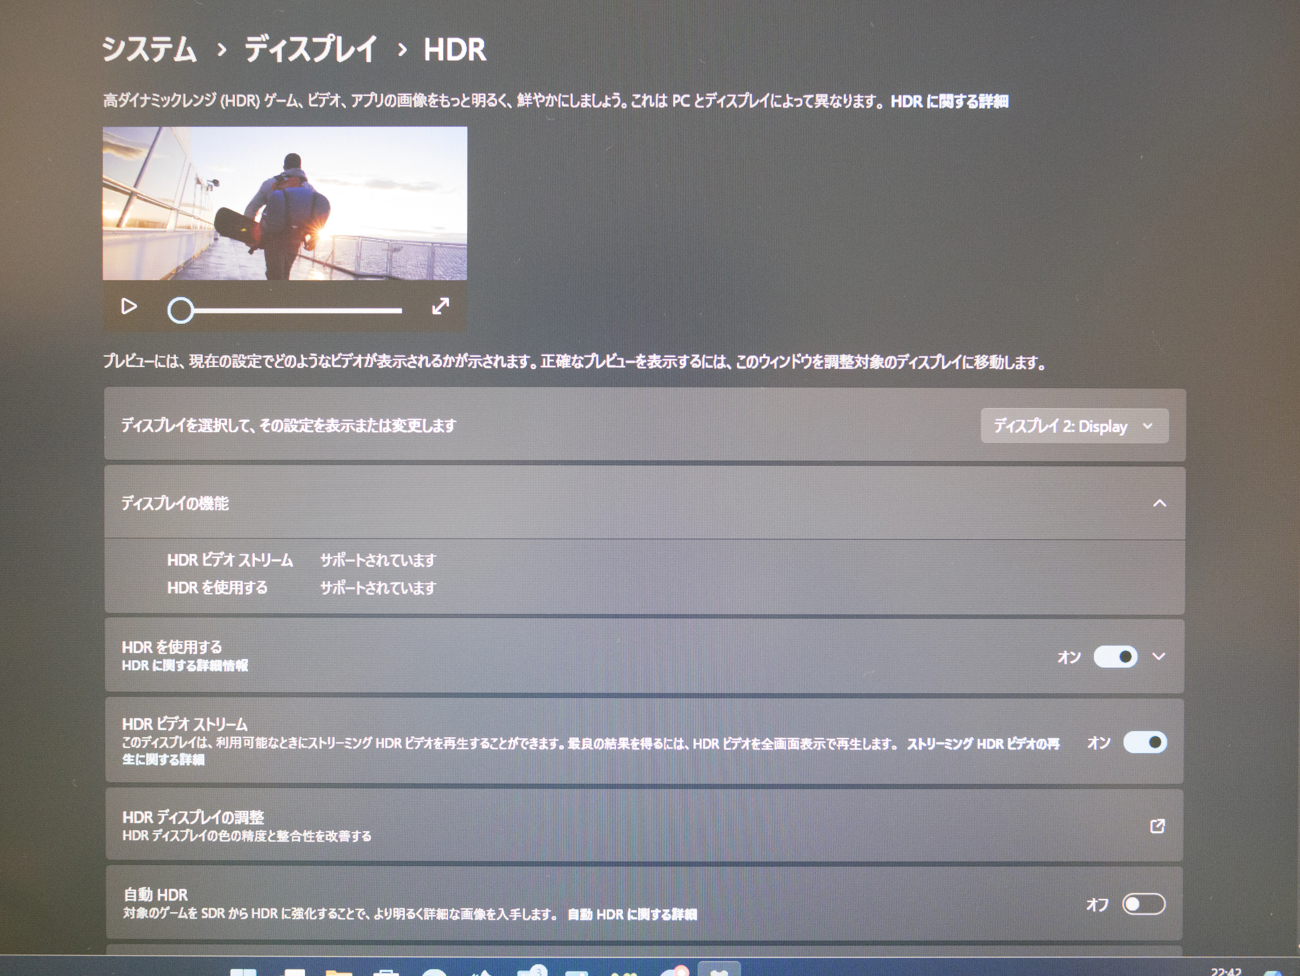The image size is (1300, 976).
Task: Open HDR ディスプレイの調整 external link icon
Action: [1157, 826]
